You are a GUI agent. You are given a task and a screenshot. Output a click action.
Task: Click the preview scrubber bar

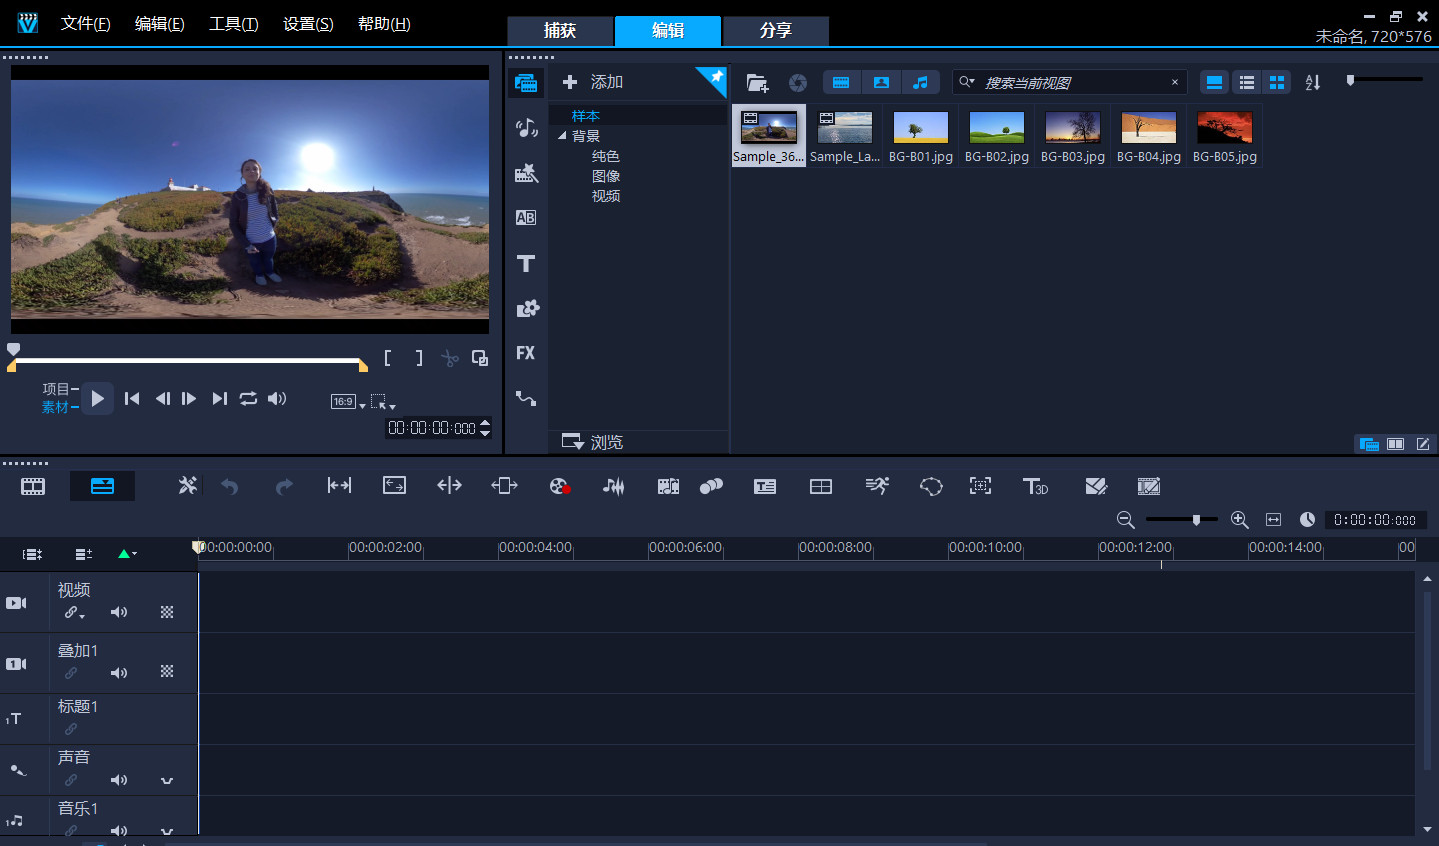(x=187, y=359)
